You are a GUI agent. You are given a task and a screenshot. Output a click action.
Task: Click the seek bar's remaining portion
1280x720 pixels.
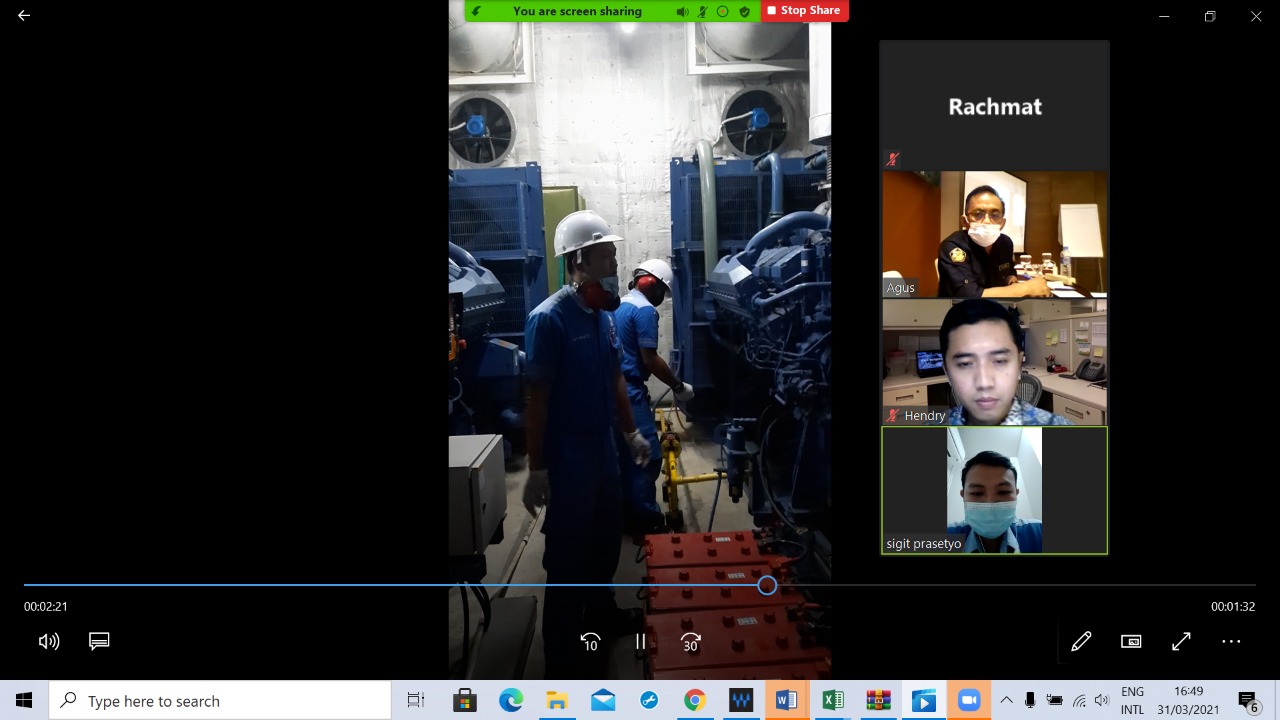point(1015,585)
